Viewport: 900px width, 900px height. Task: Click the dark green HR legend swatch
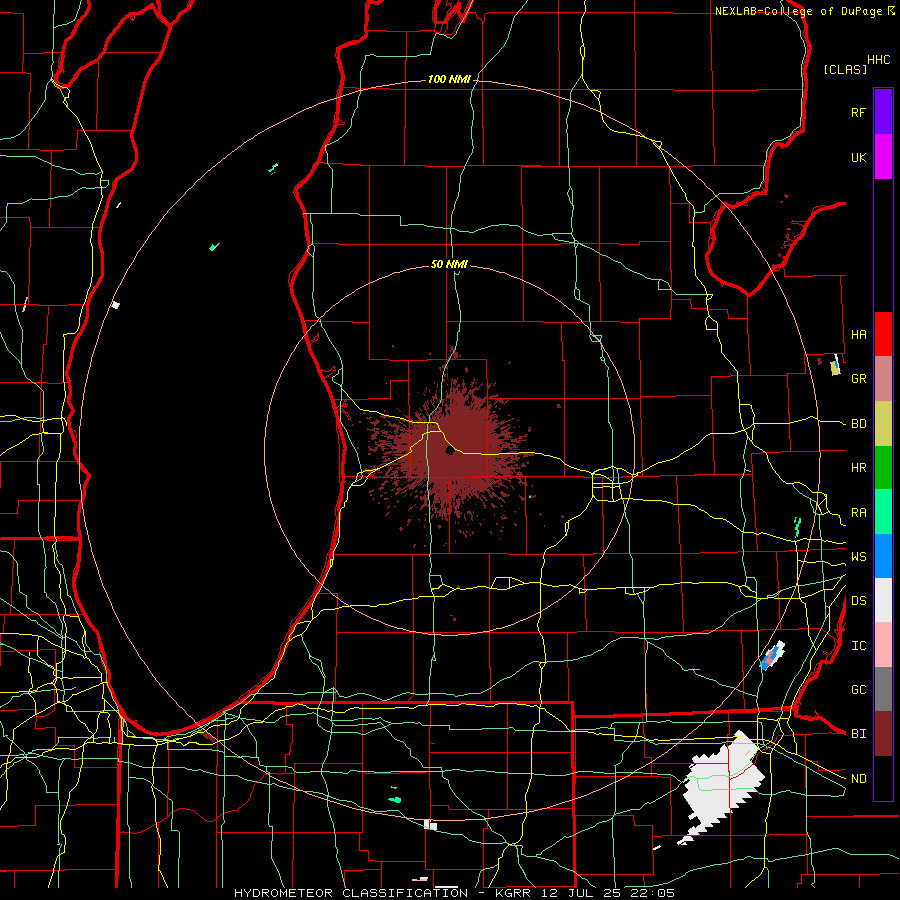883,468
